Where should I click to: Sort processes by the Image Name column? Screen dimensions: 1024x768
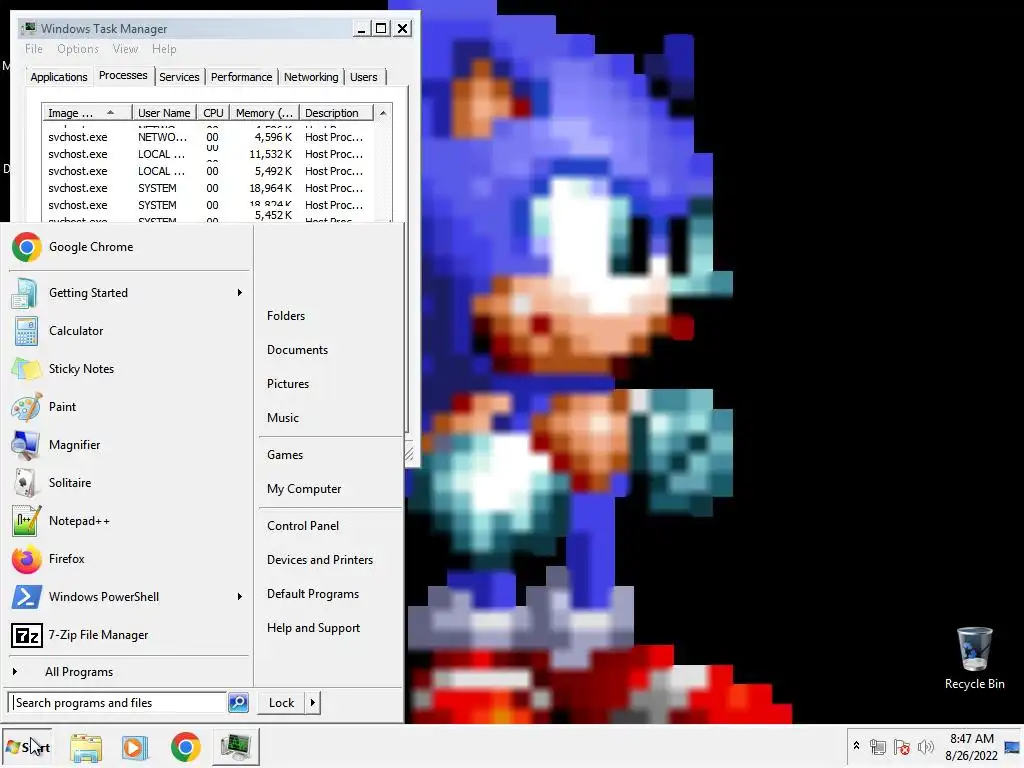click(87, 113)
